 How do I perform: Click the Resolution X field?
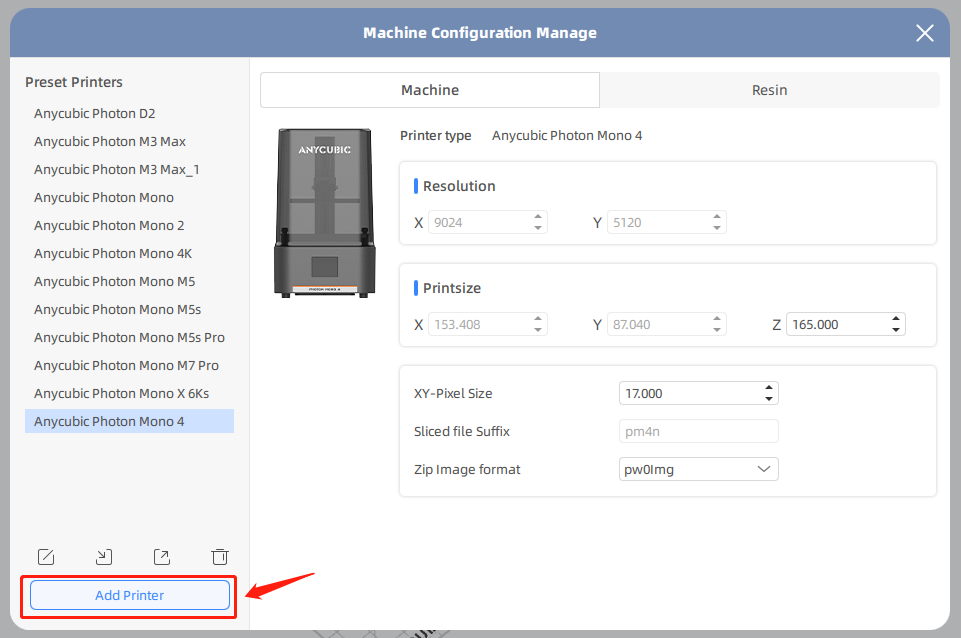pos(488,222)
